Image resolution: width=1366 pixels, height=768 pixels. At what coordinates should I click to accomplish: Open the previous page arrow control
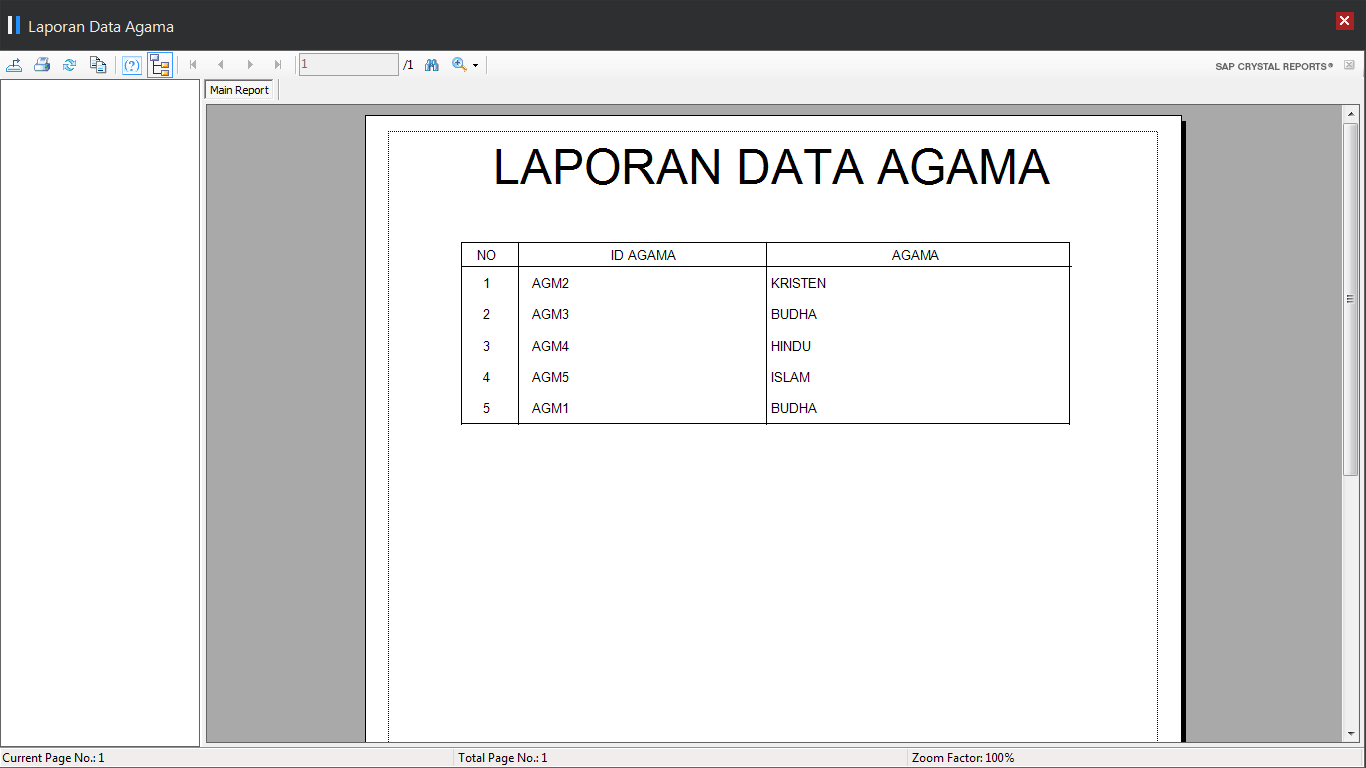pos(220,64)
